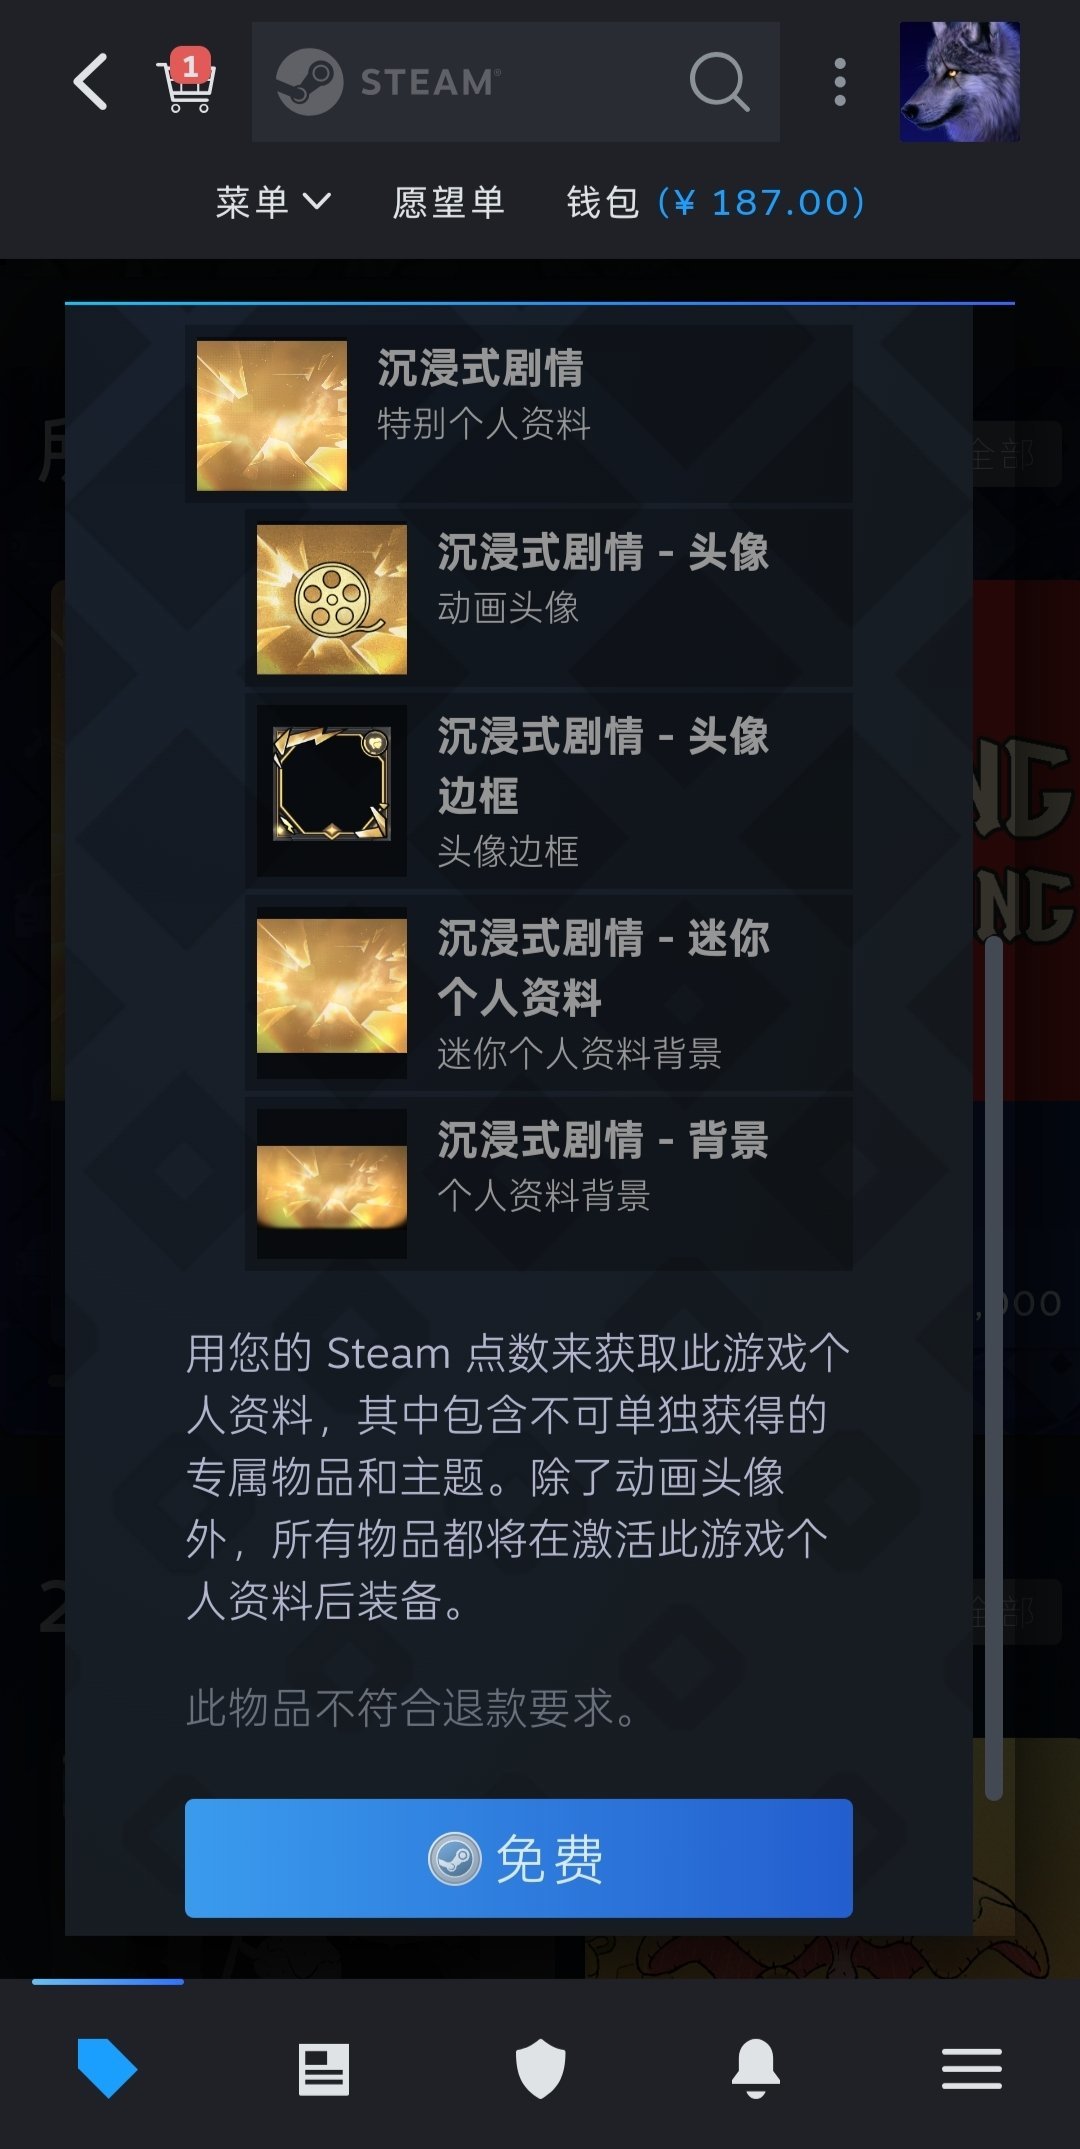Select the 沉浸式剧情 special profile thumbnail
This screenshot has width=1080, height=2149.
[x=272, y=415]
